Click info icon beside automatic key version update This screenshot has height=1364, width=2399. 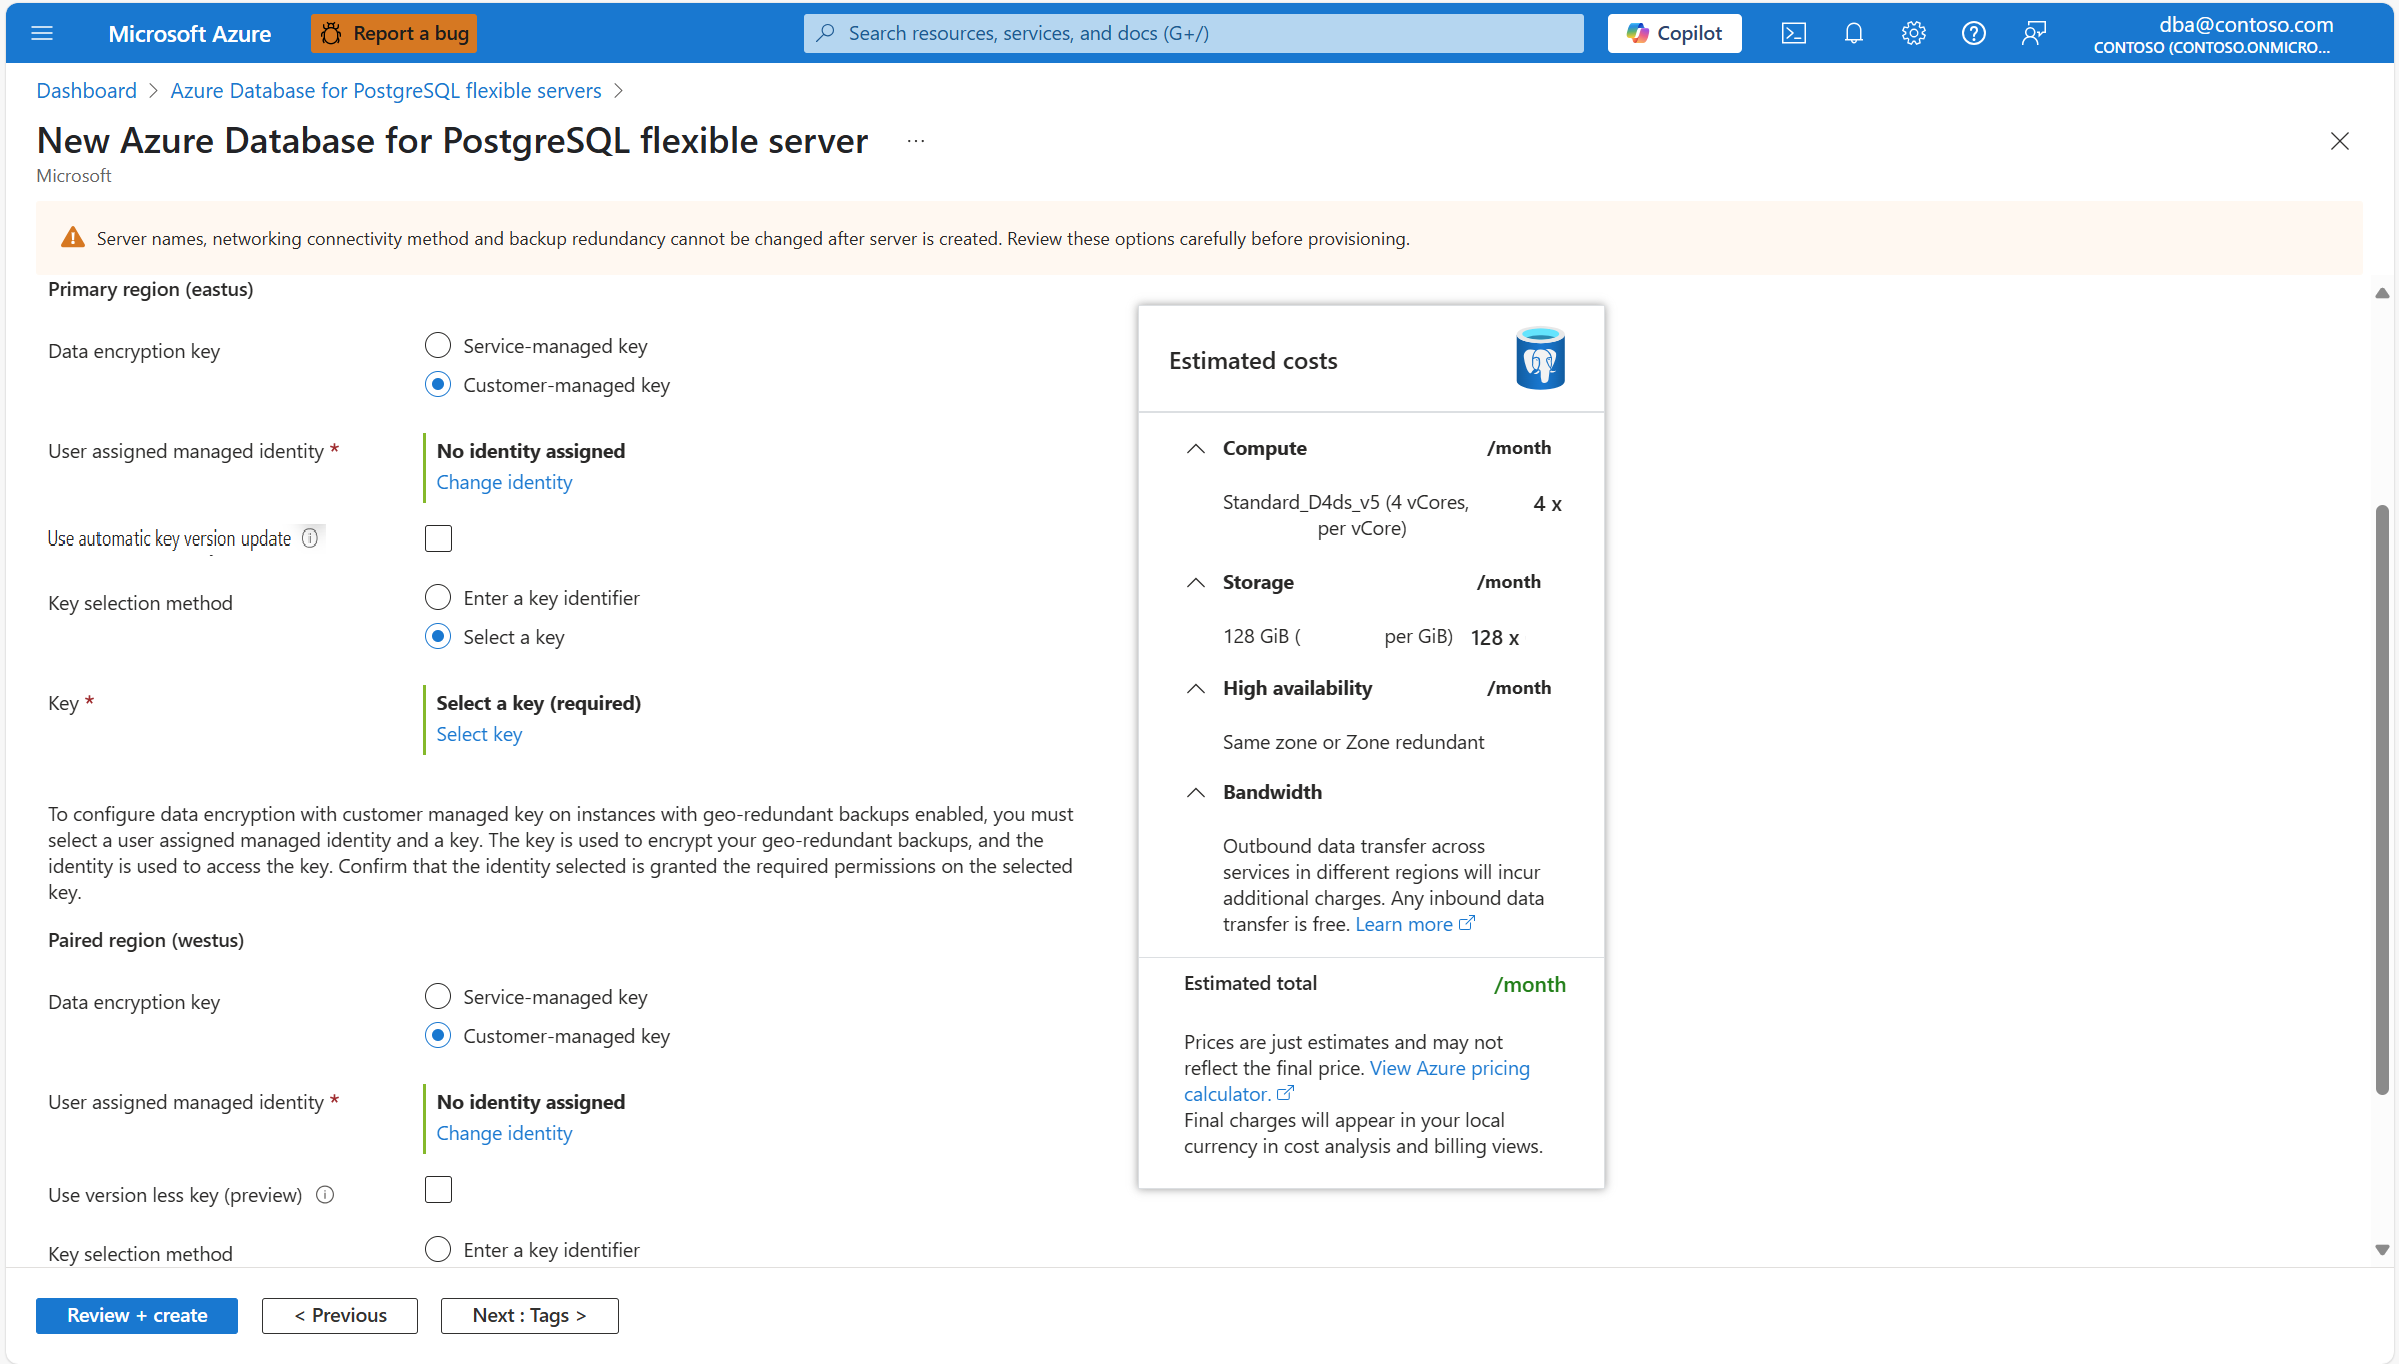[310, 538]
